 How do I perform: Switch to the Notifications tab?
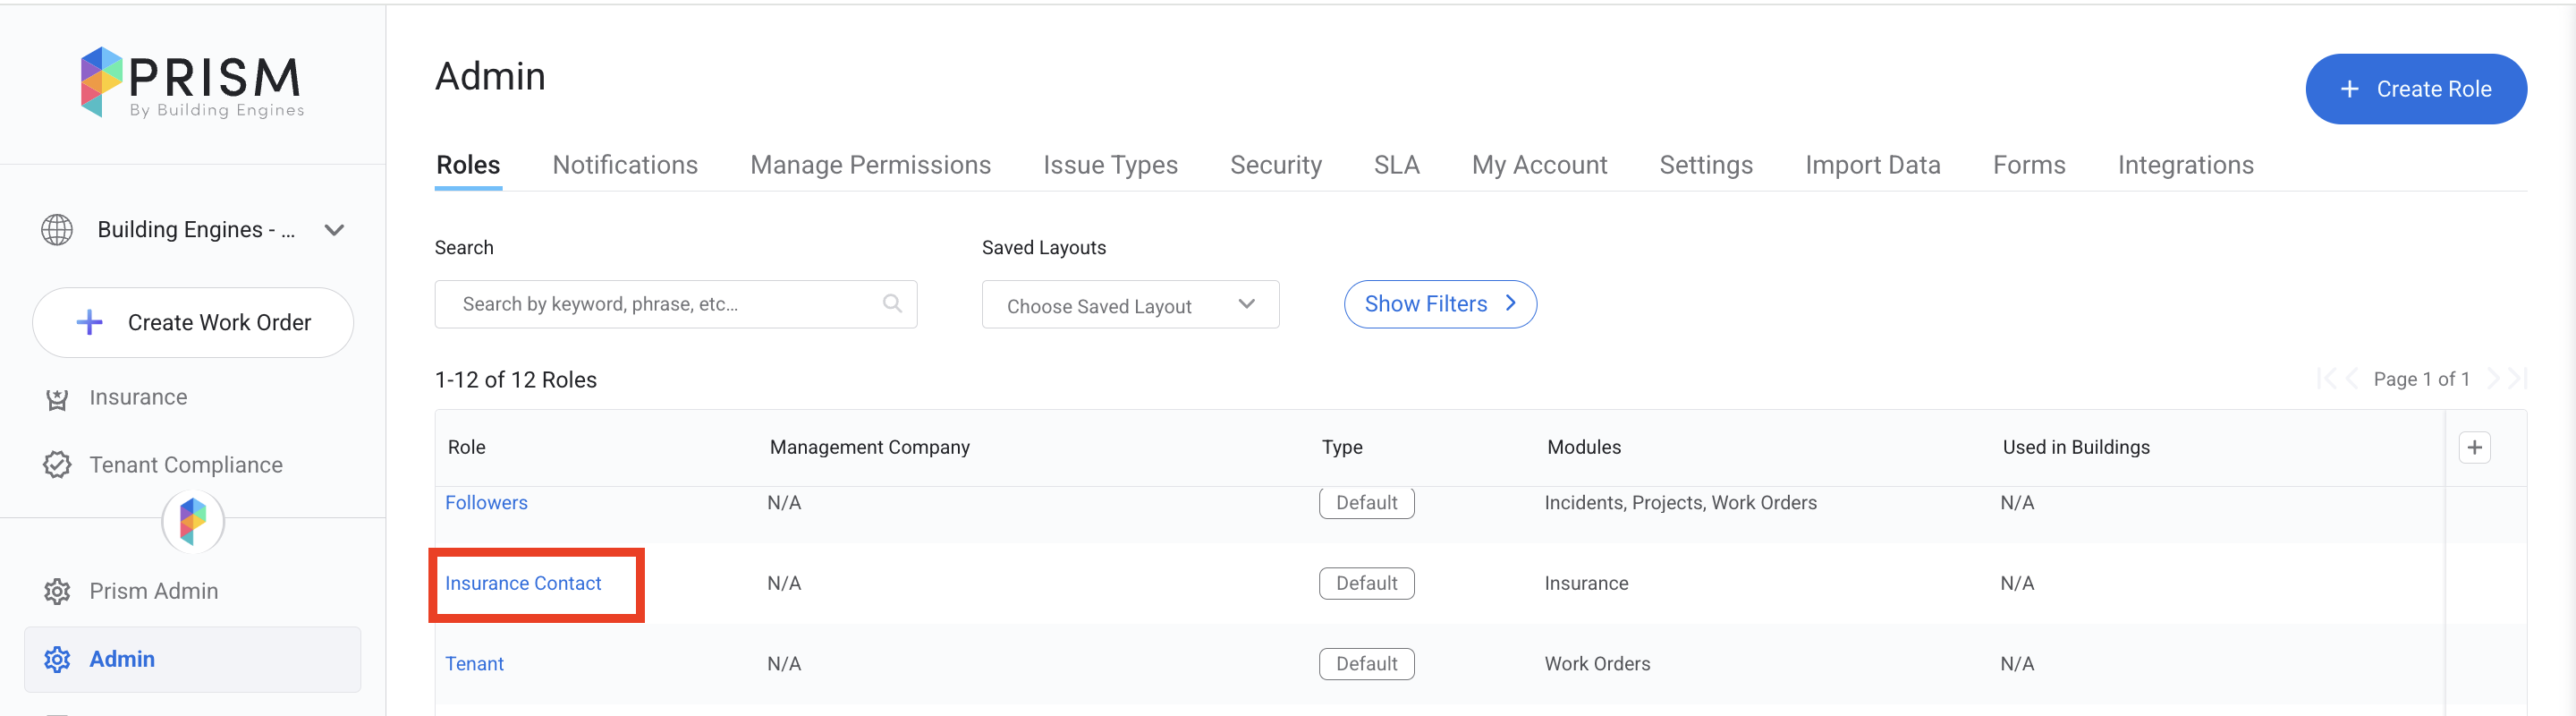click(625, 165)
